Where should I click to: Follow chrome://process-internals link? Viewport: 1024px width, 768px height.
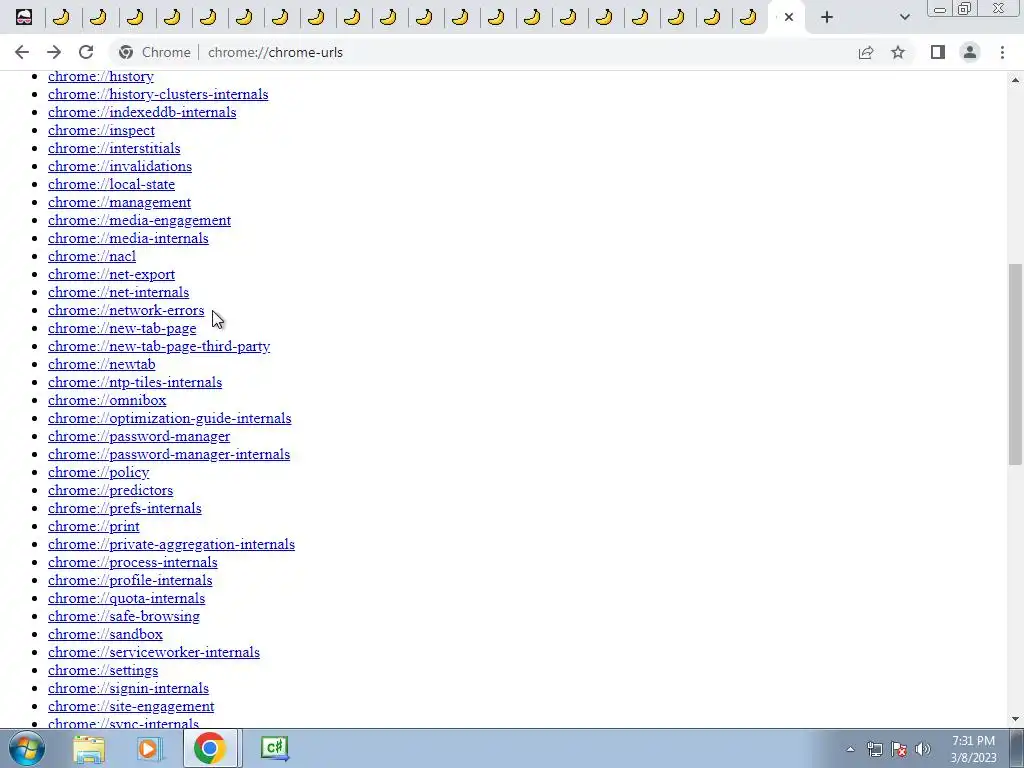133,562
